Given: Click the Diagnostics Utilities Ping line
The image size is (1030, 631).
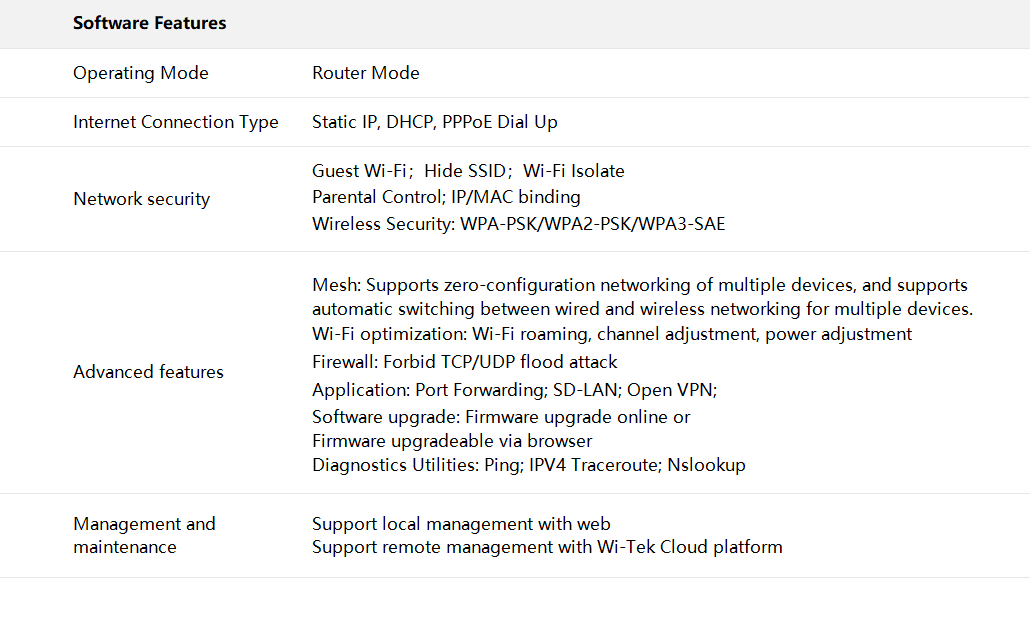Looking at the screenshot, I should tap(528, 465).
